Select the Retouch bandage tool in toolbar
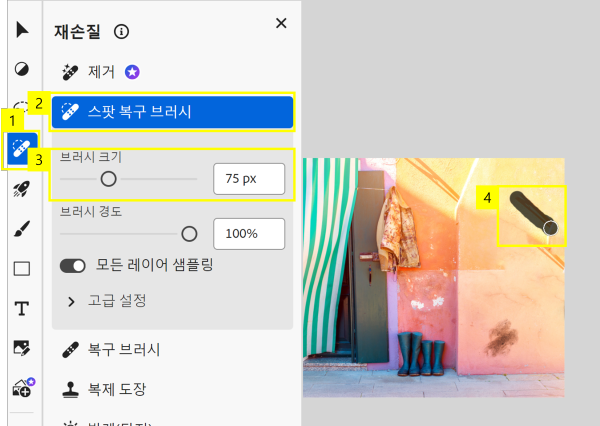The height and width of the screenshot is (426, 600). (x=21, y=149)
